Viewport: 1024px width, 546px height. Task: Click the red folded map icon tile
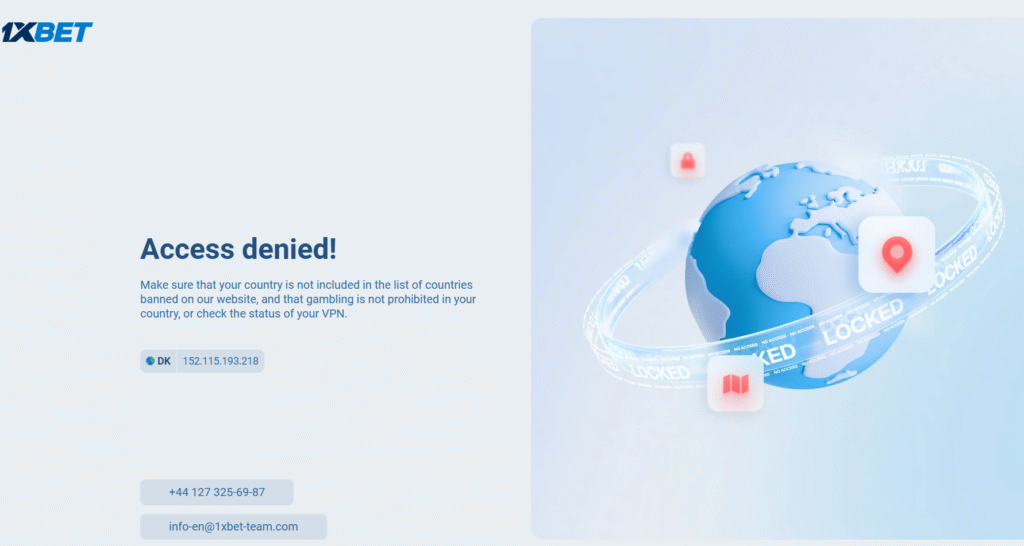pyautogui.click(x=735, y=384)
